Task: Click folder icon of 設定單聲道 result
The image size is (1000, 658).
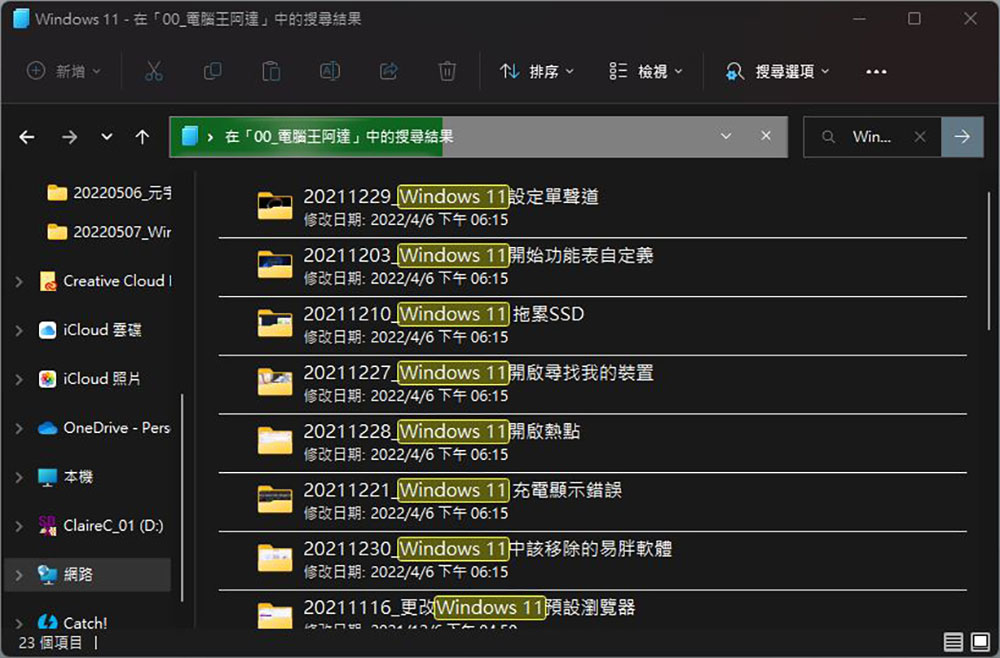Action: [x=275, y=205]
